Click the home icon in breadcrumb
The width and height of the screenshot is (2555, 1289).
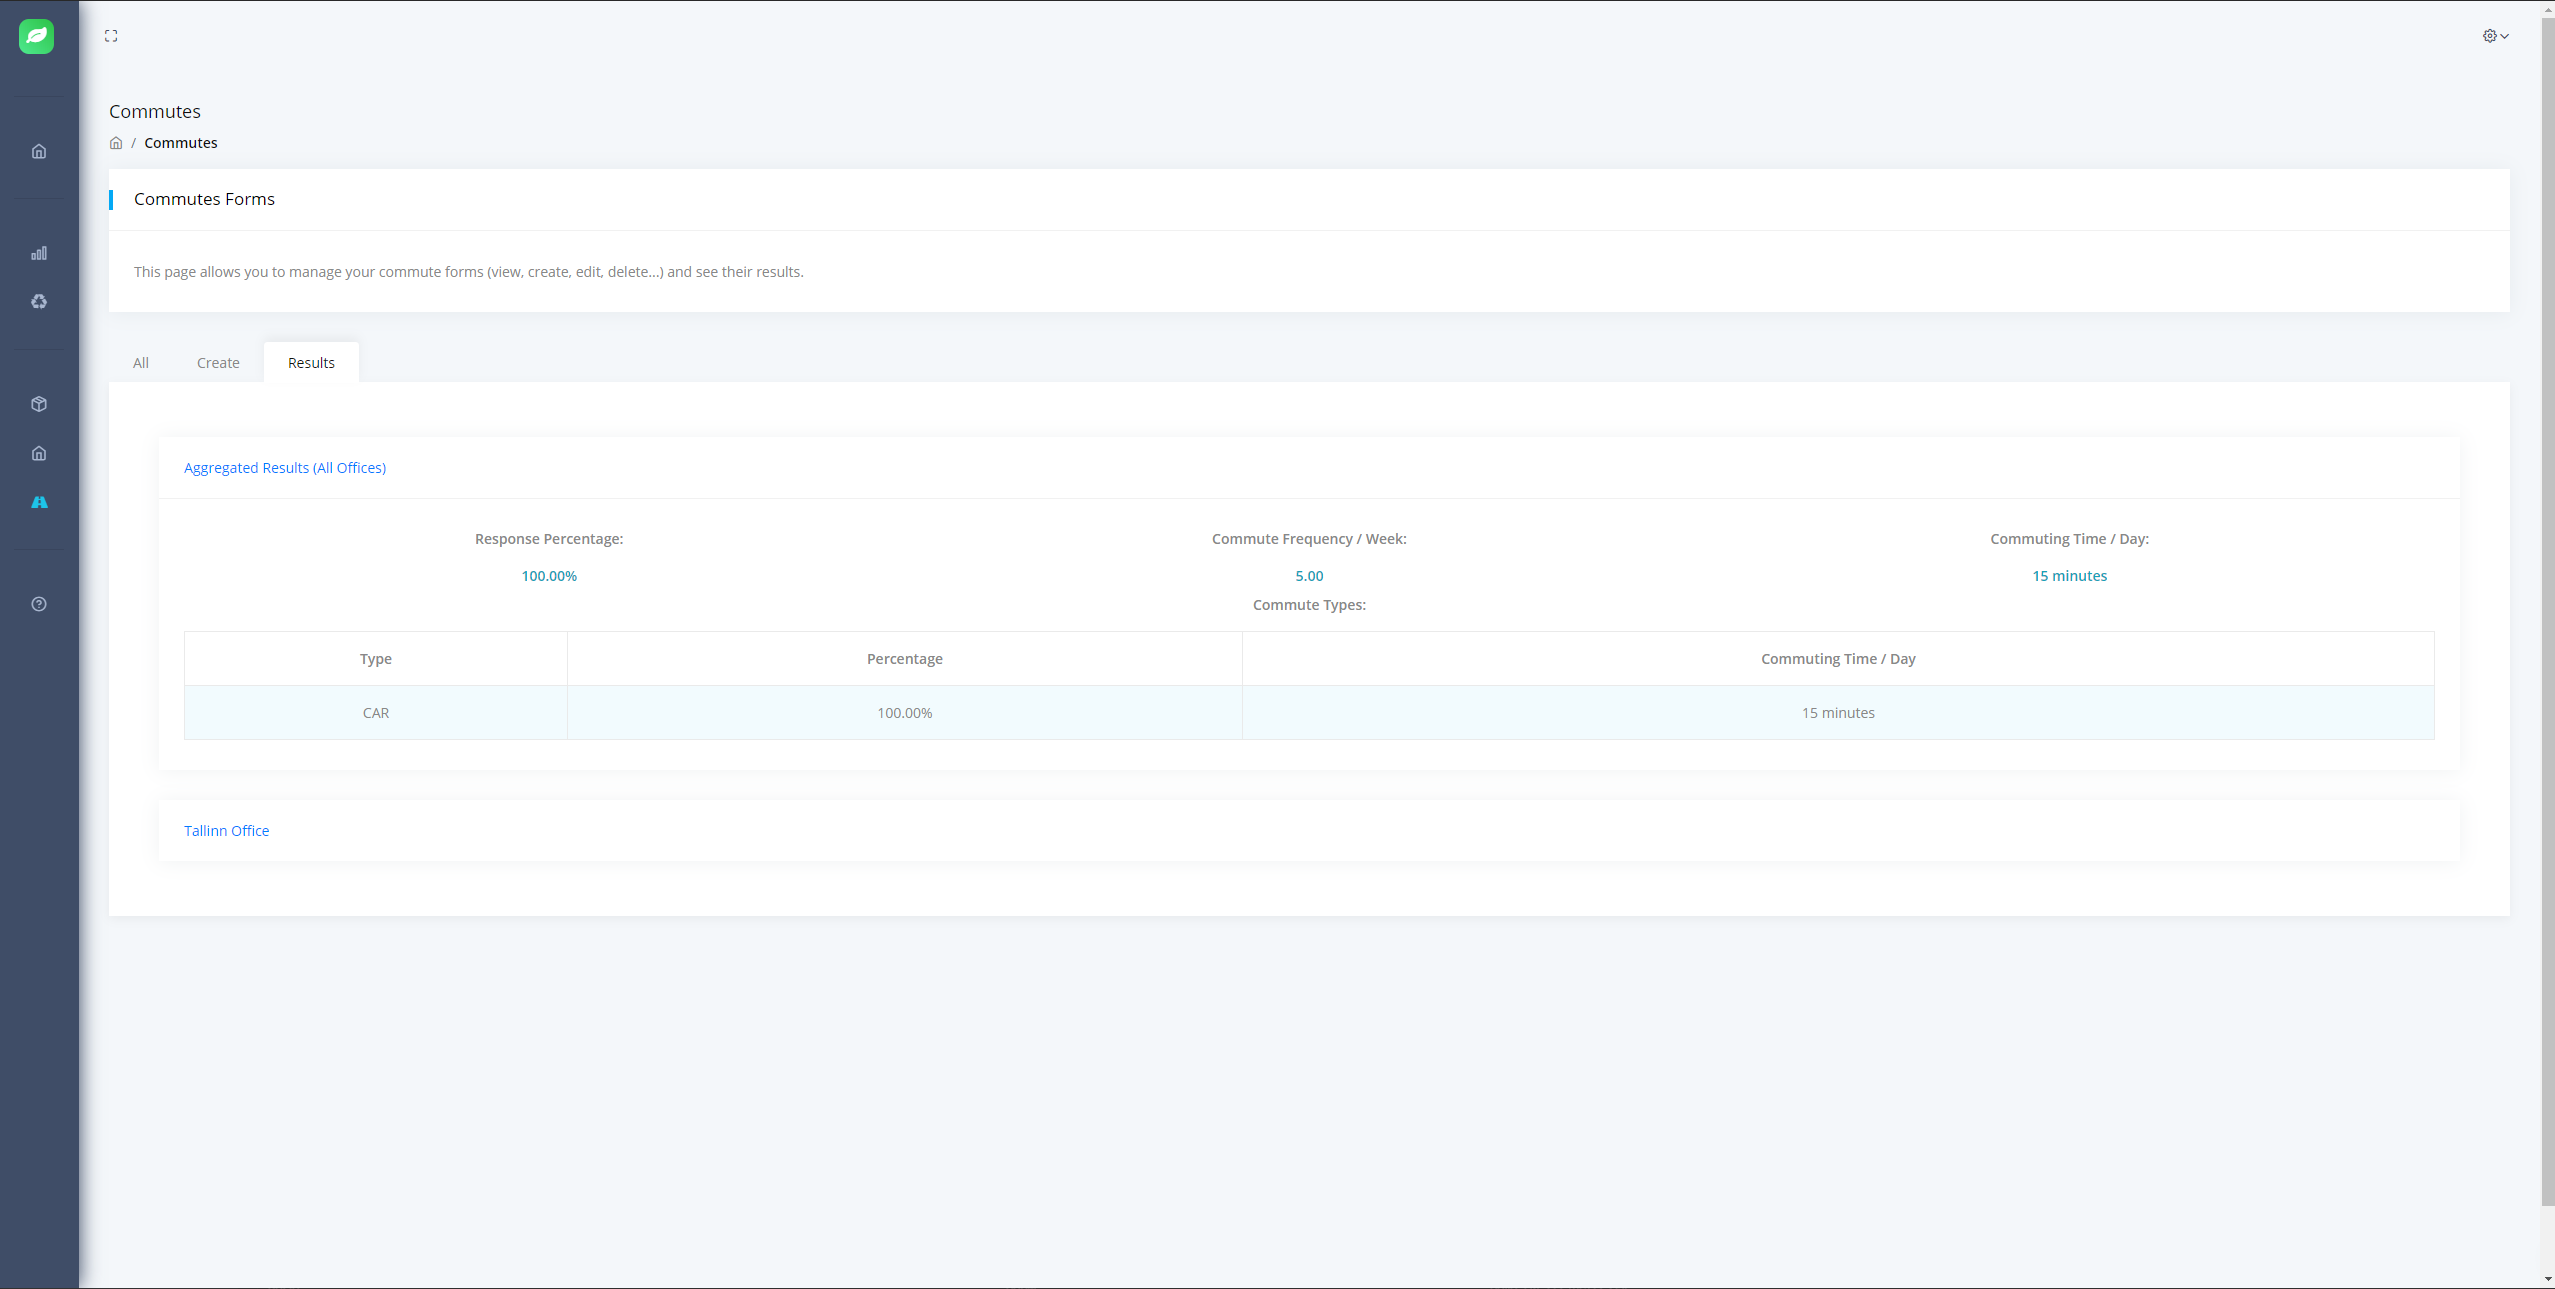[116, 143]
